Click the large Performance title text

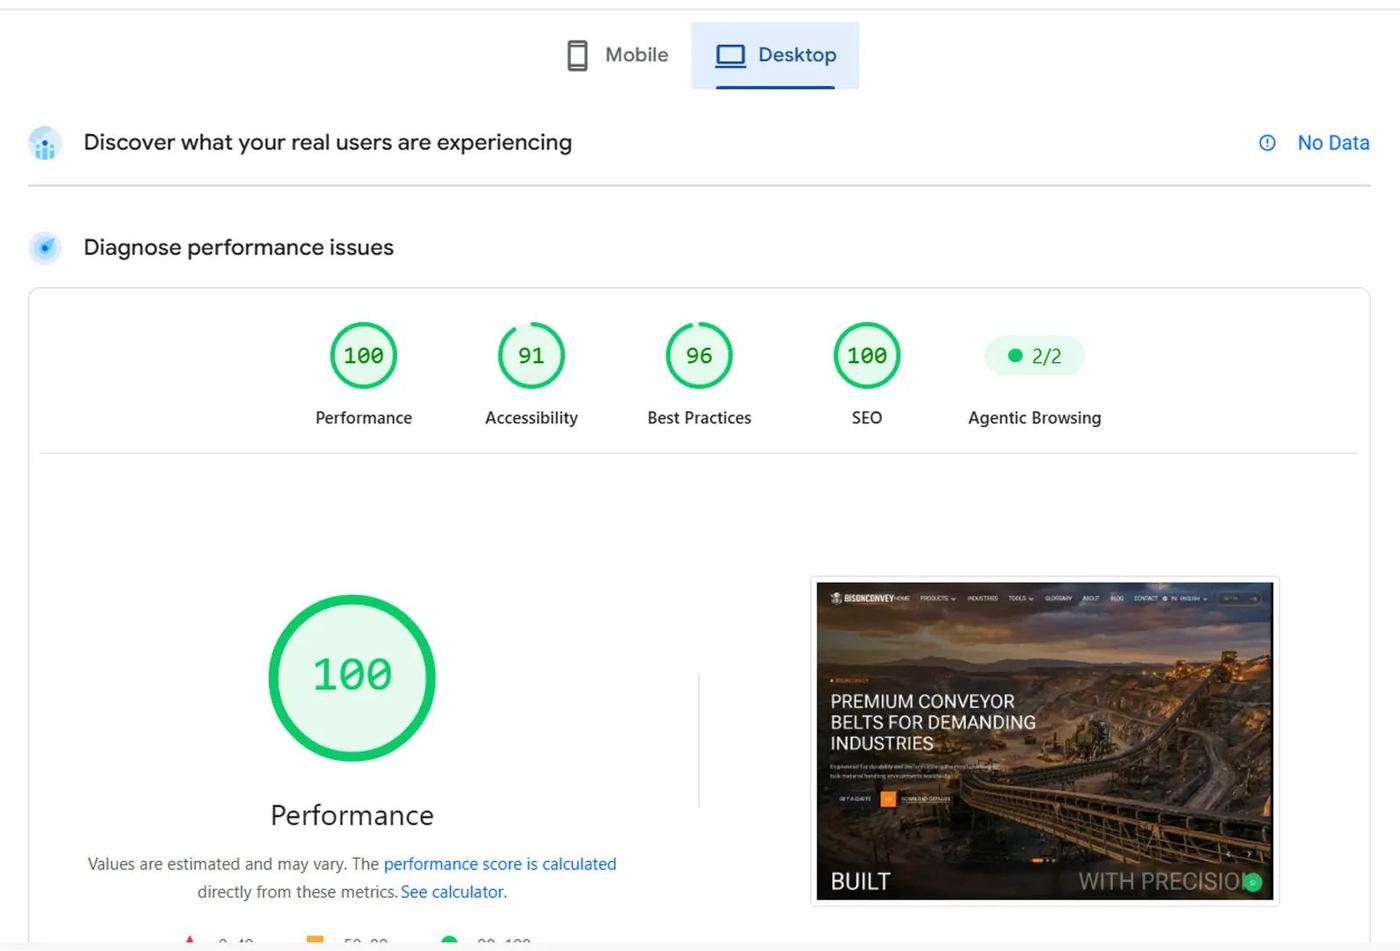352,815
